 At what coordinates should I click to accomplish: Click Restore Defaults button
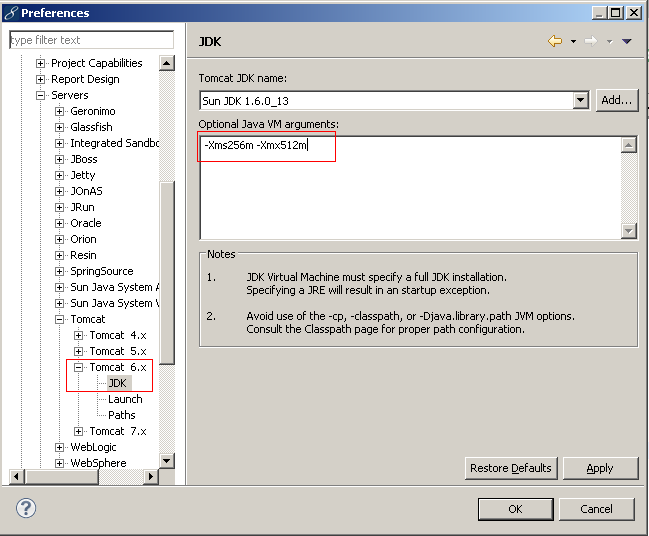coord(511,468)
